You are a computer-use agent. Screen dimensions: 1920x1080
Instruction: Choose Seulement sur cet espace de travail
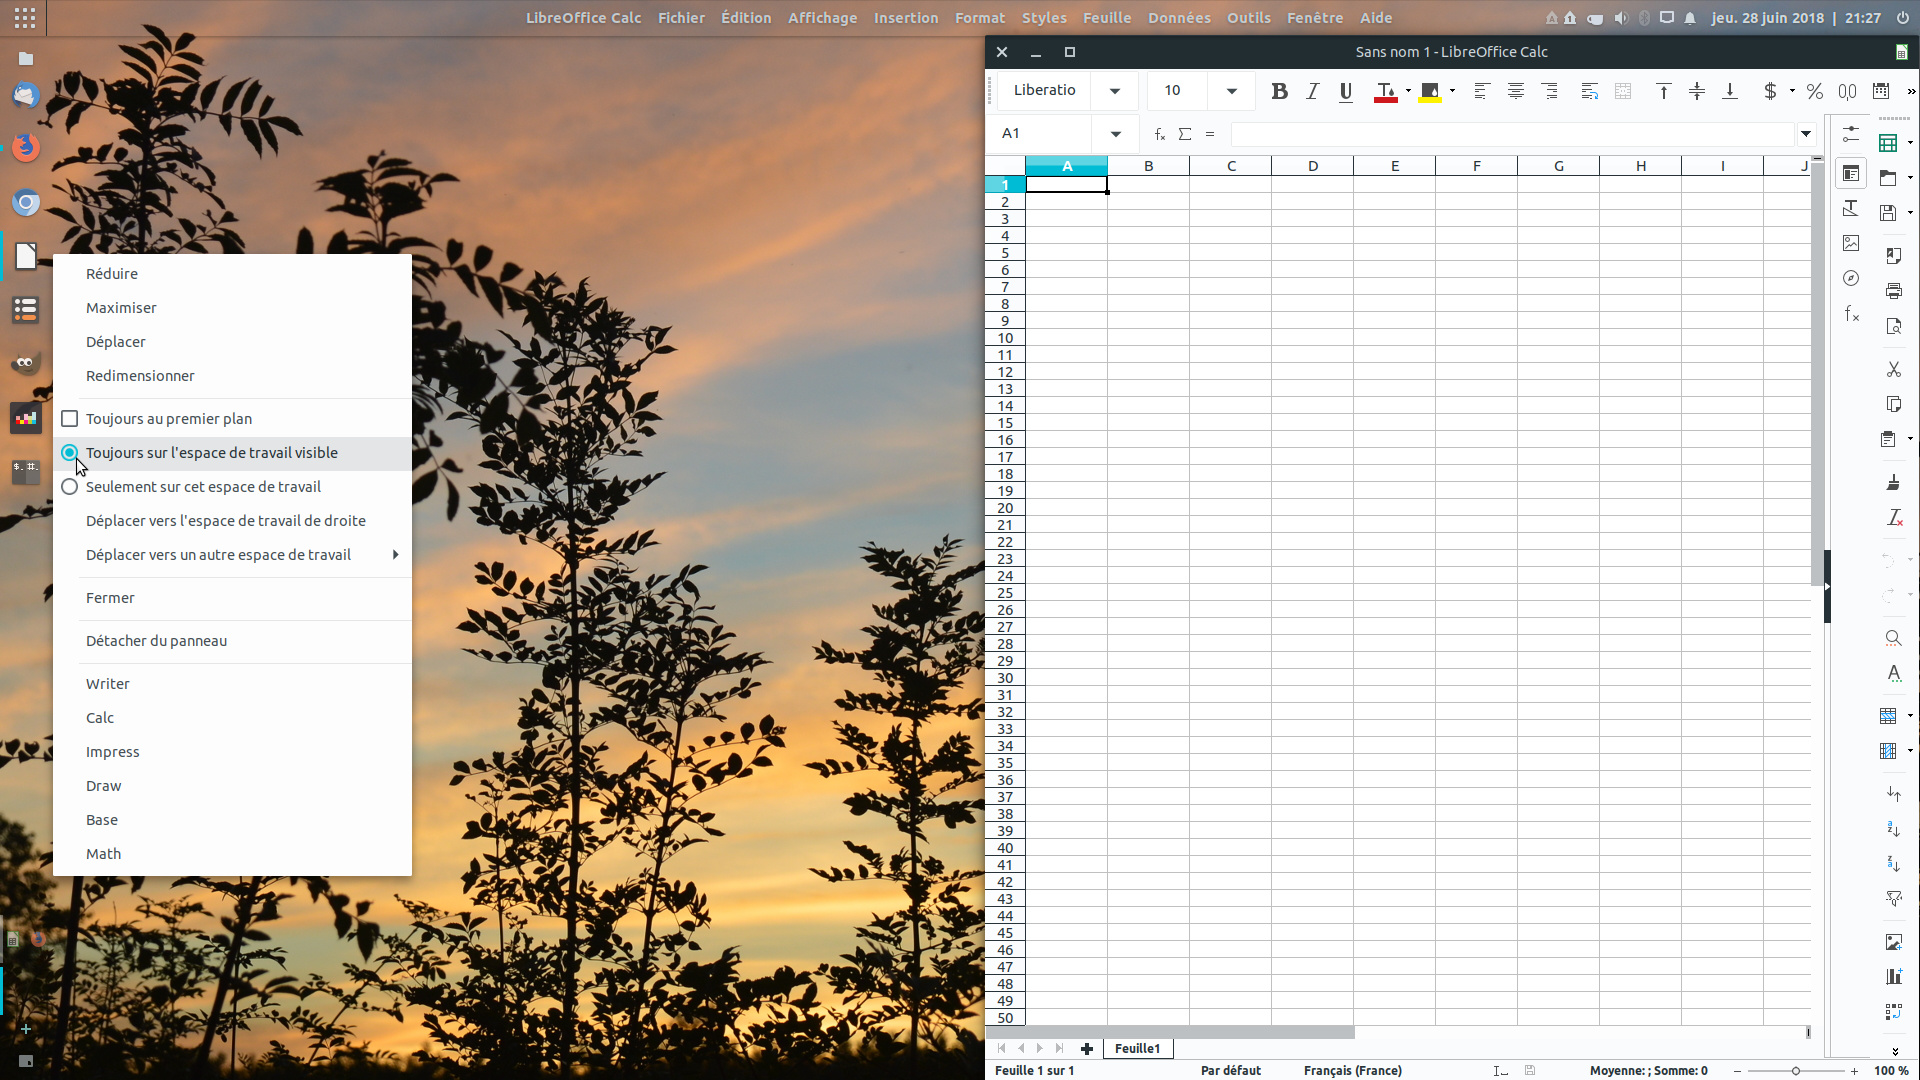click(x=203, y=487)
